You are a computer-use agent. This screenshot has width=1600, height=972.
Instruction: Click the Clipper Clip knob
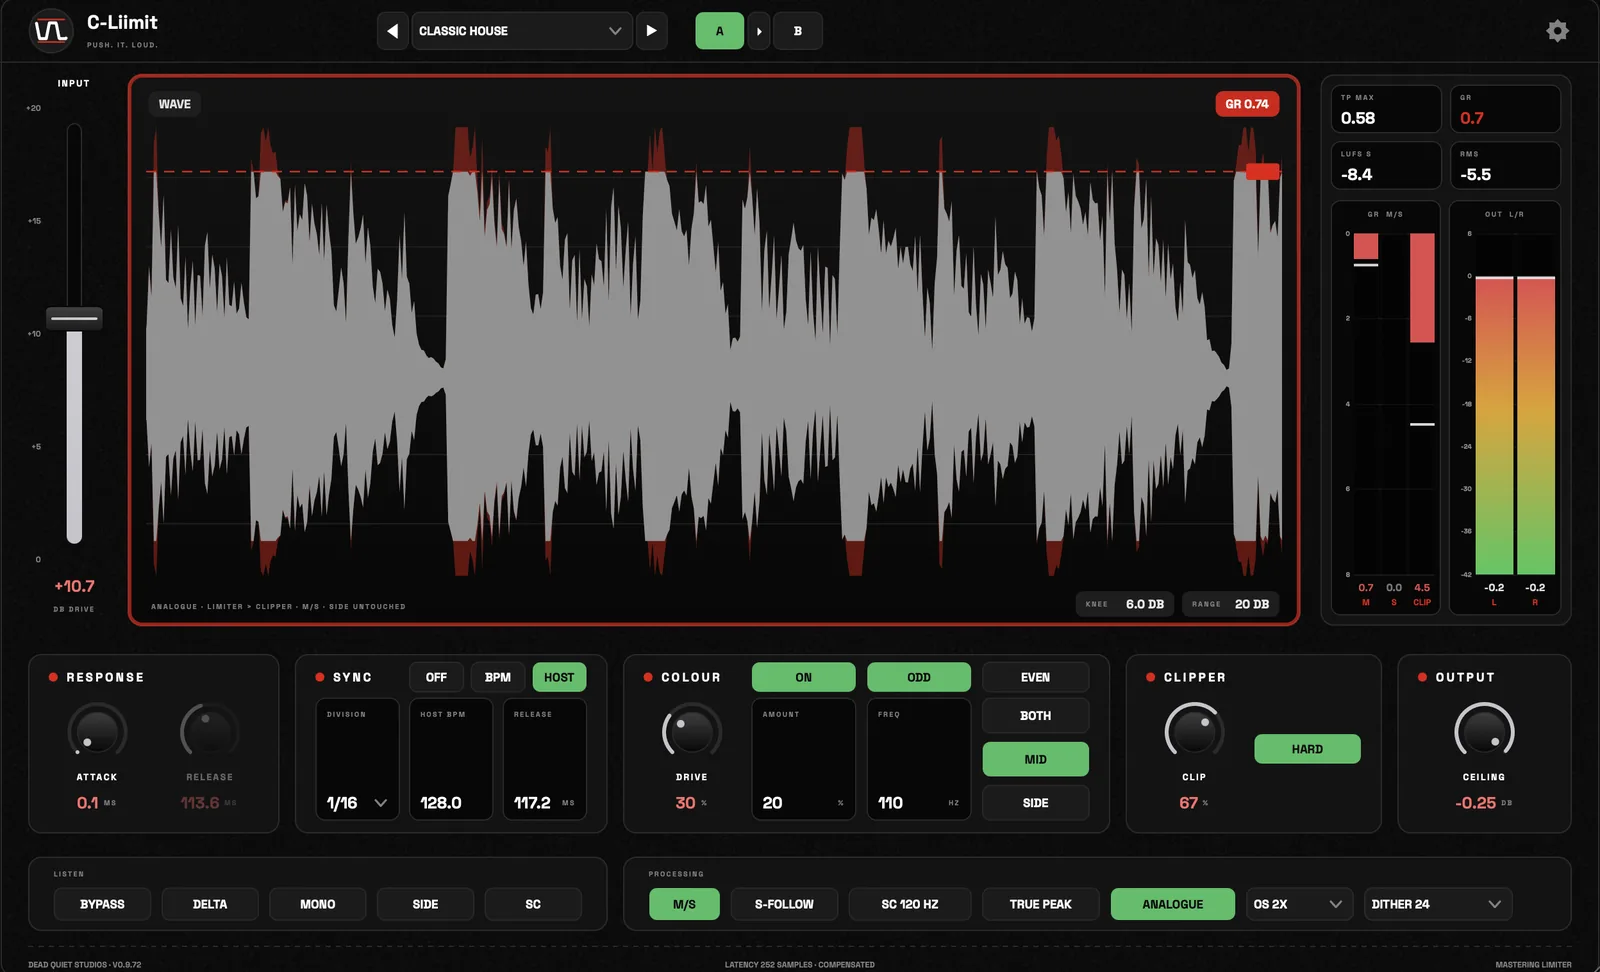click(1194, 732)
